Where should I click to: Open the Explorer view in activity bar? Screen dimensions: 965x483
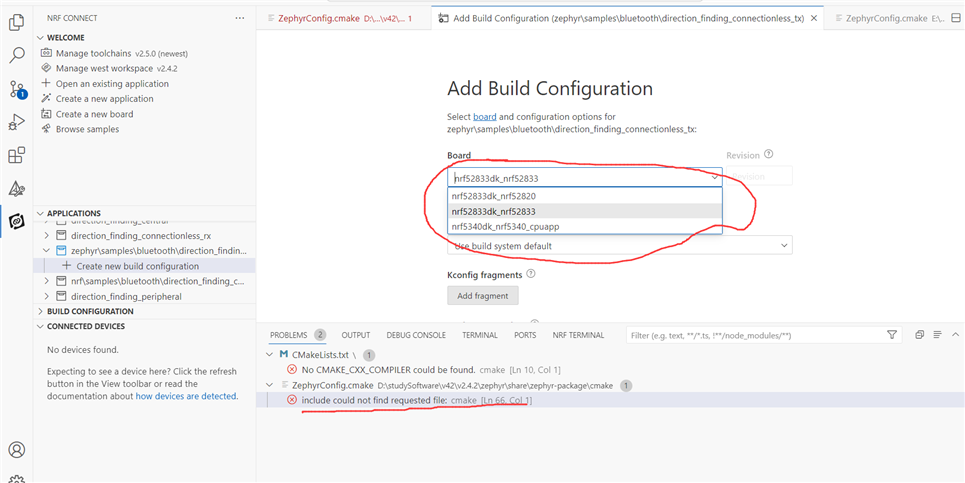(17, 23)
